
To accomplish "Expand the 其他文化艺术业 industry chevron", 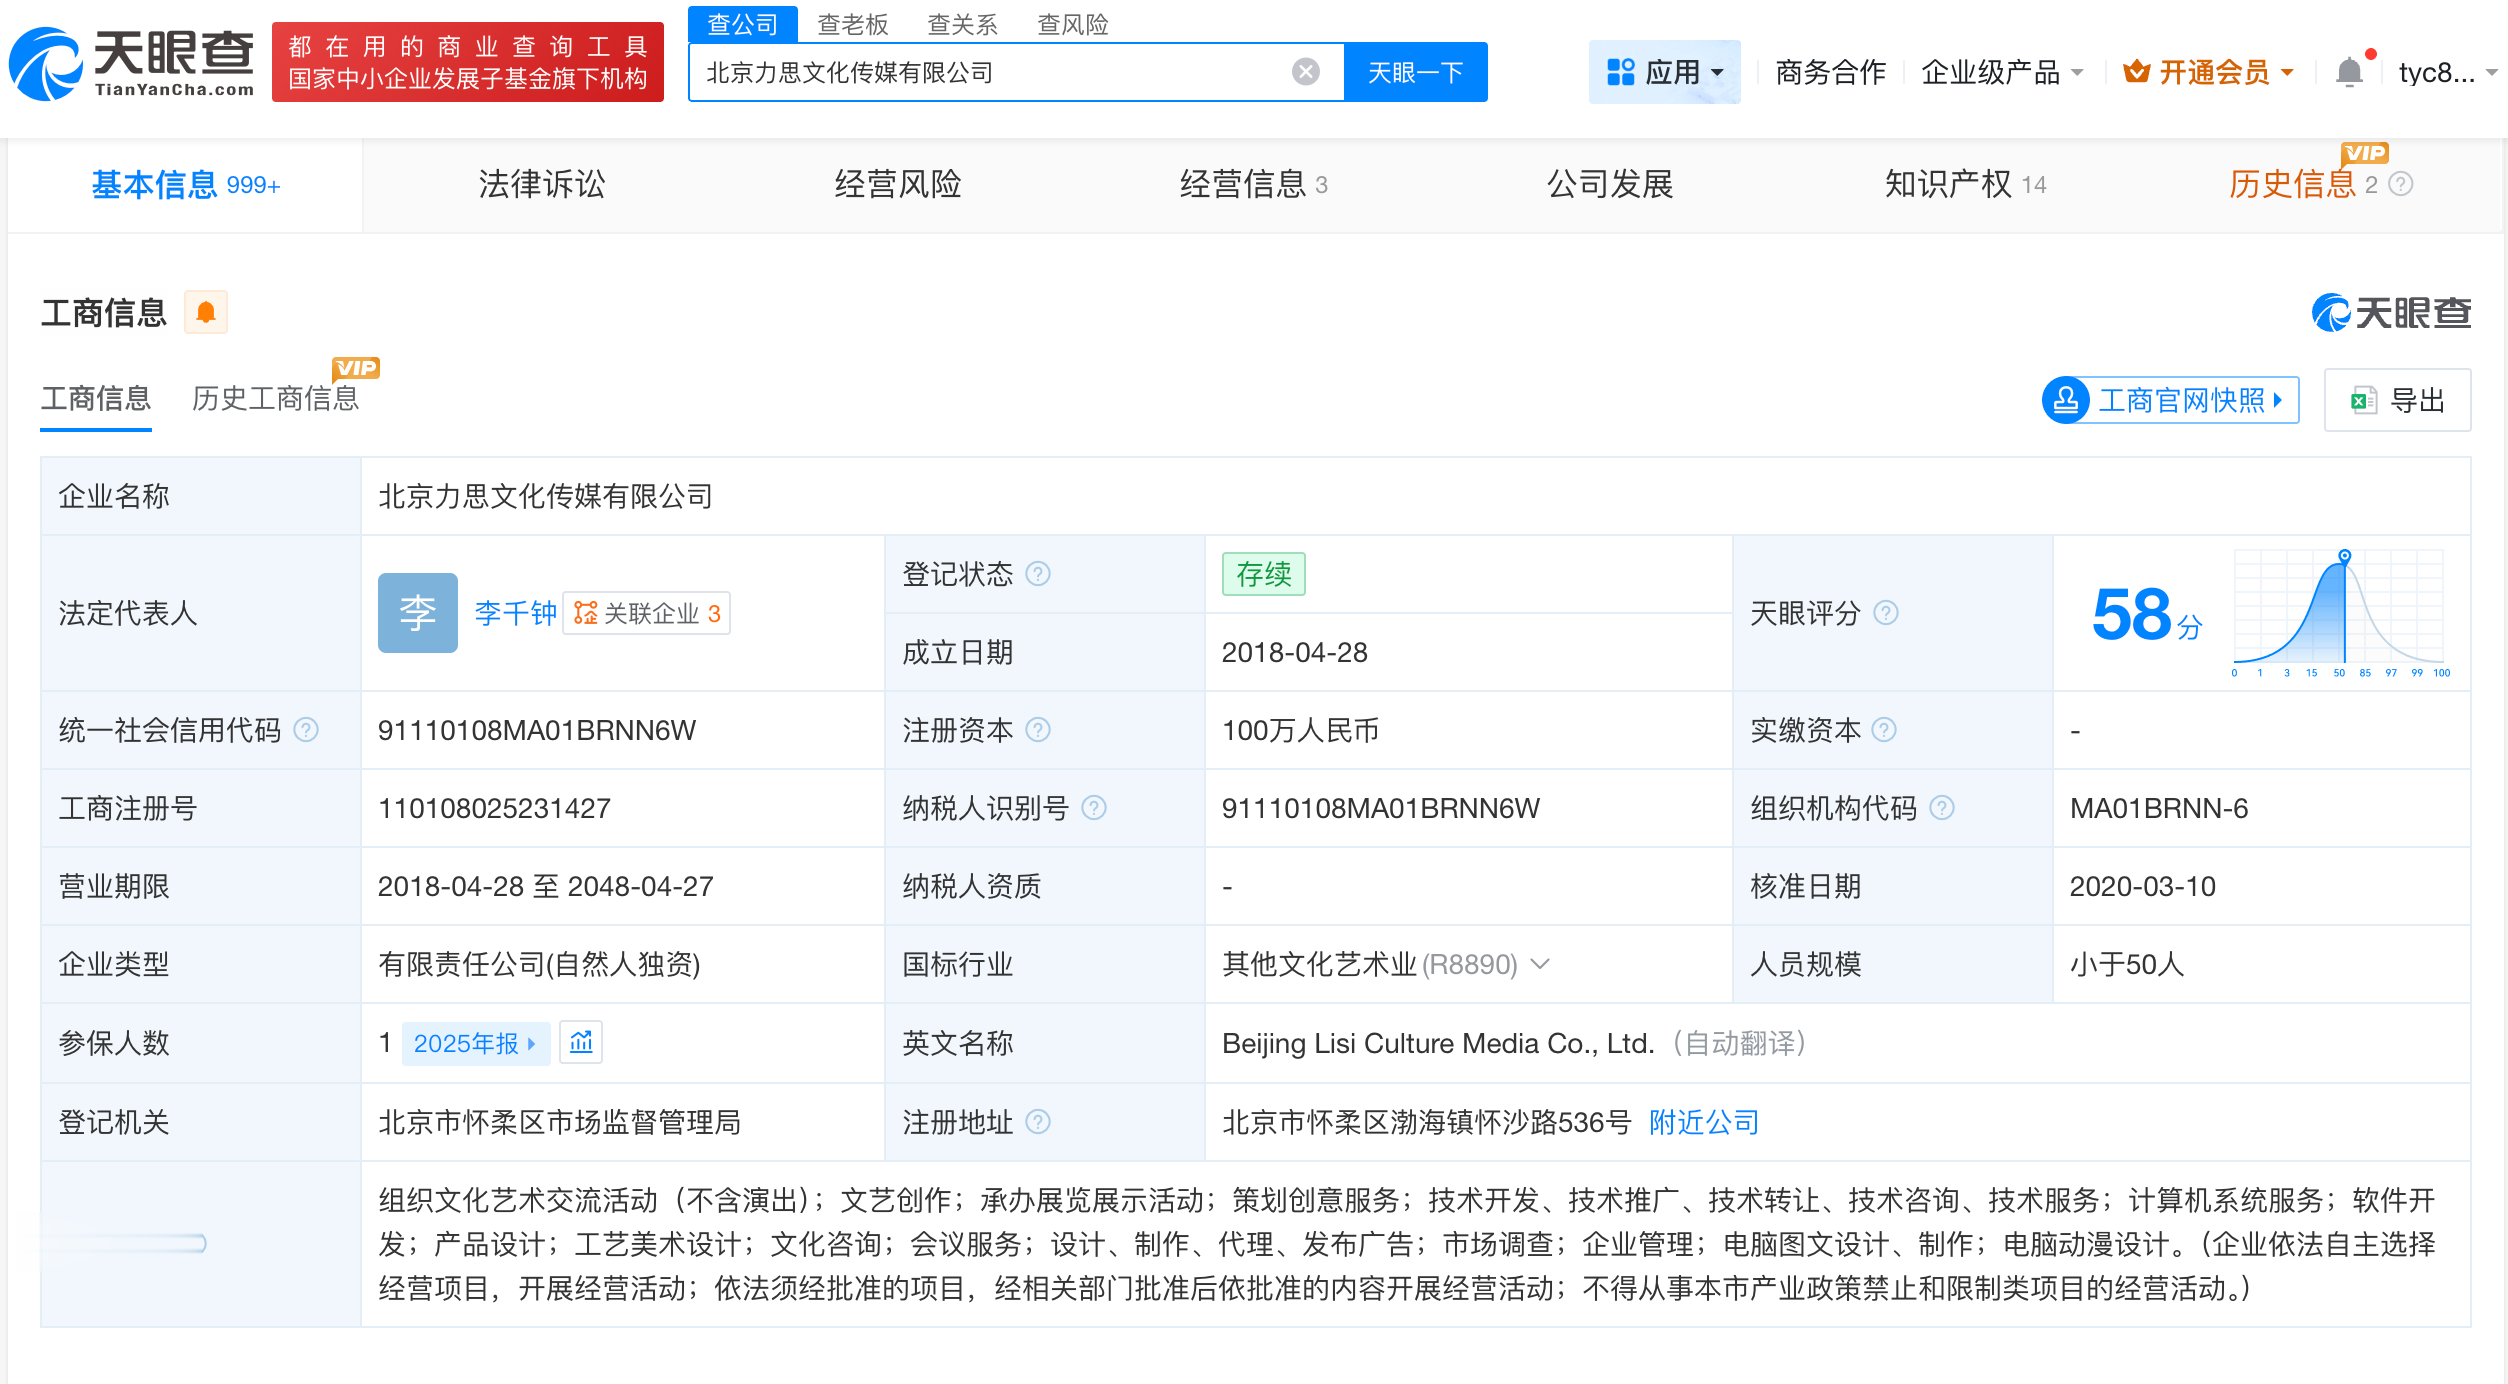I will [1540, 965].
